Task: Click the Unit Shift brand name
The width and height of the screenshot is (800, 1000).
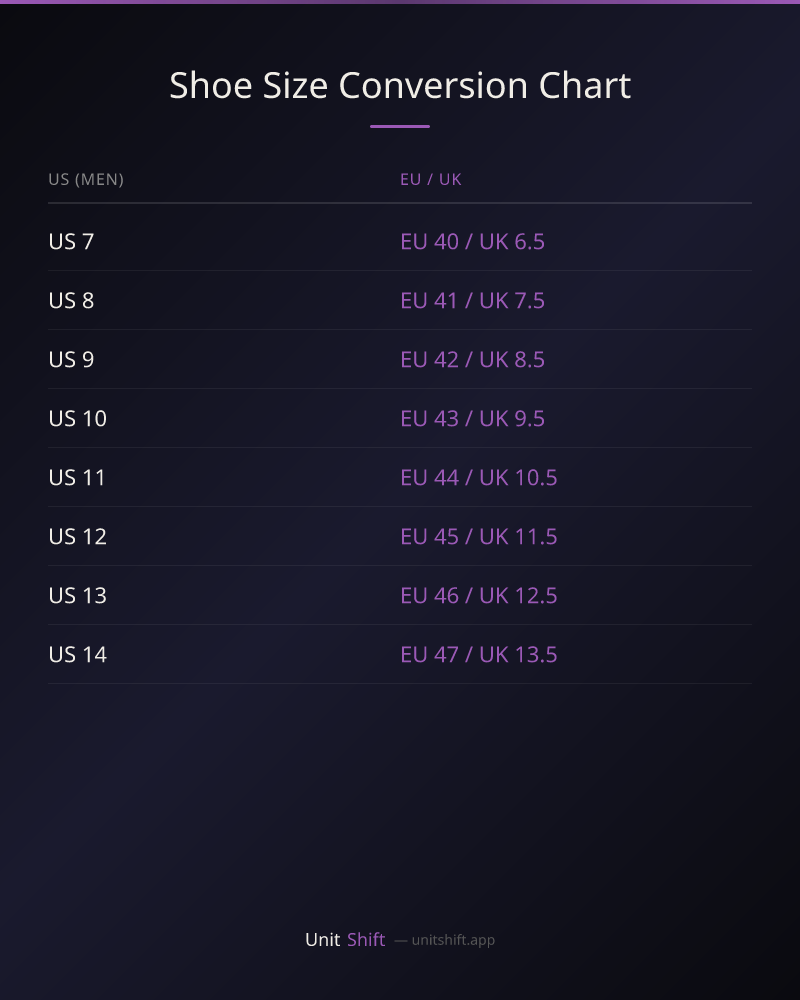Action: 345,939
